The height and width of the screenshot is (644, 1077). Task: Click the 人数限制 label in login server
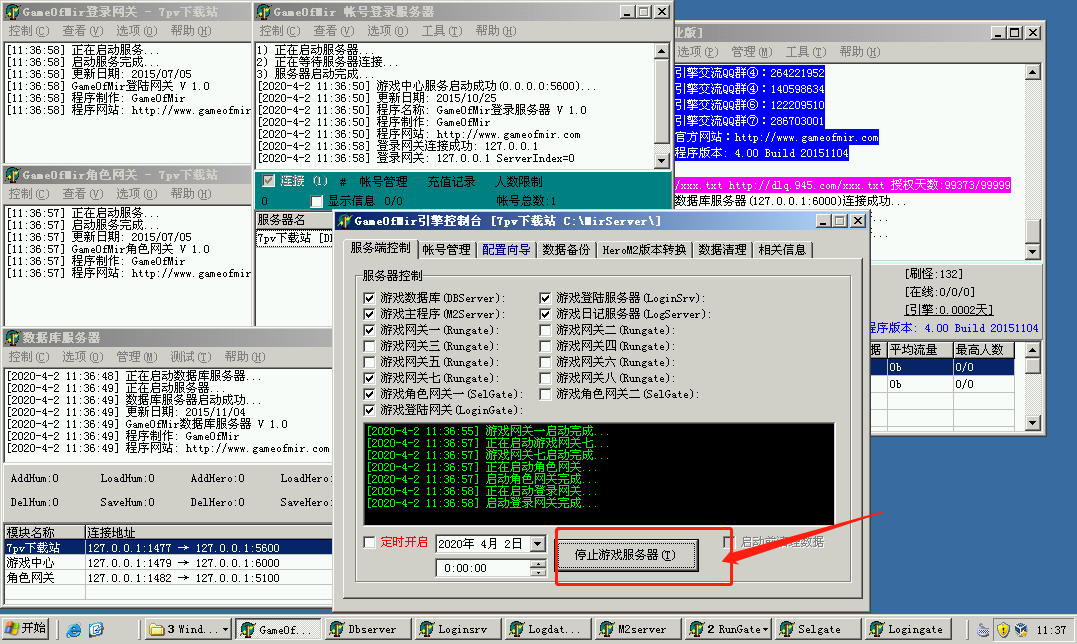519,182
